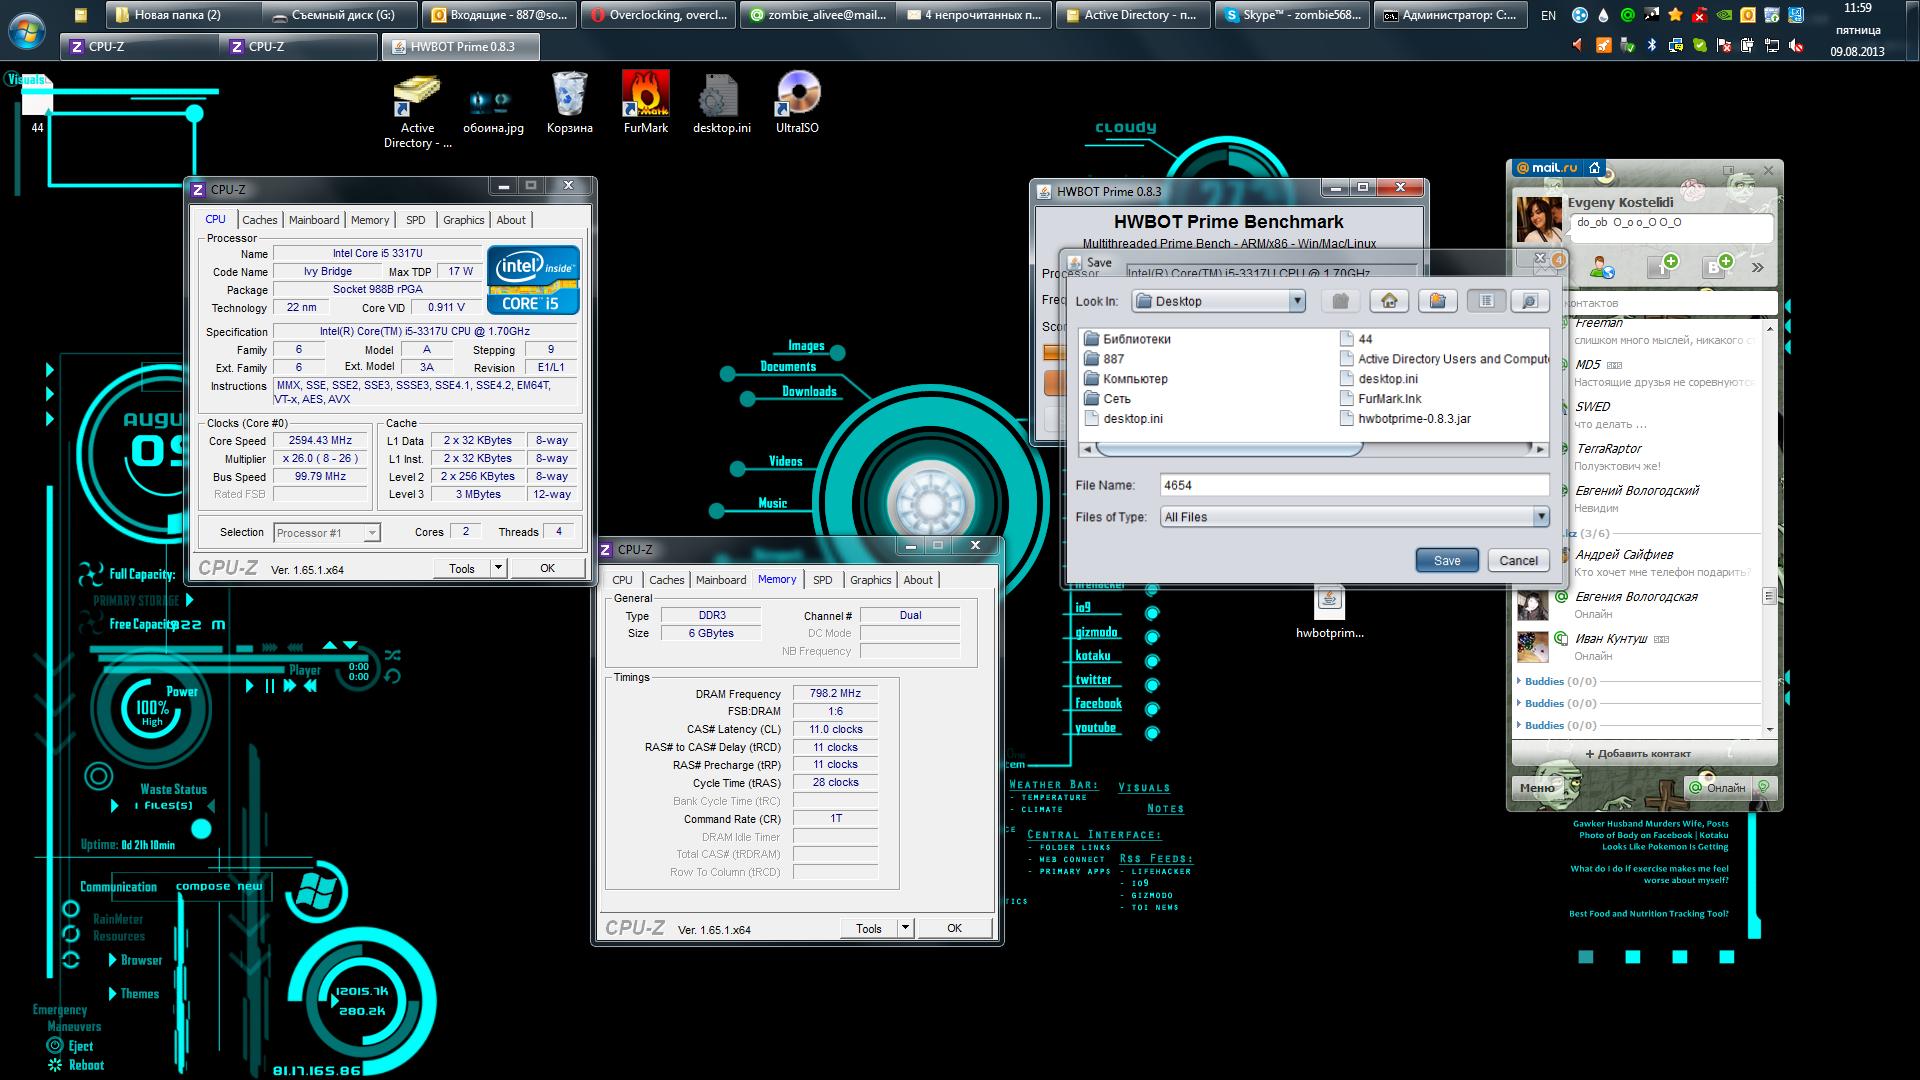Click add Facebook account icon in Mail.ru Agent
The height and width of the screenshot is (1080, 1920).
[1662, 266]
